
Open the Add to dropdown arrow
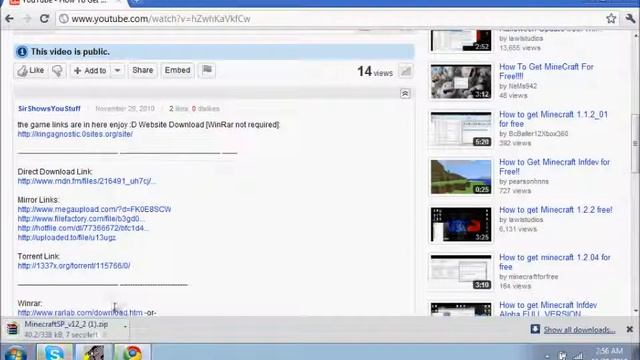tap(118, 71)
